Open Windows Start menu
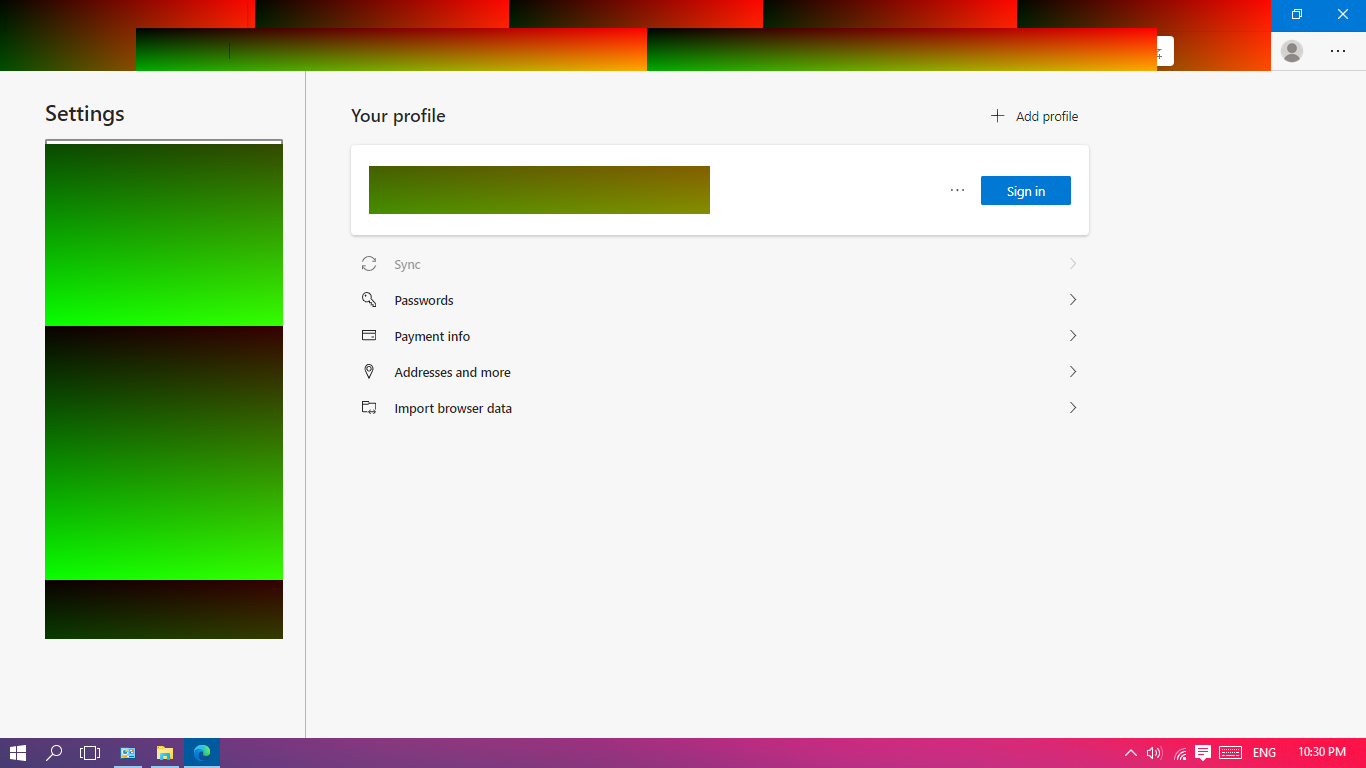1366x768 pixels. coord(18,753)
